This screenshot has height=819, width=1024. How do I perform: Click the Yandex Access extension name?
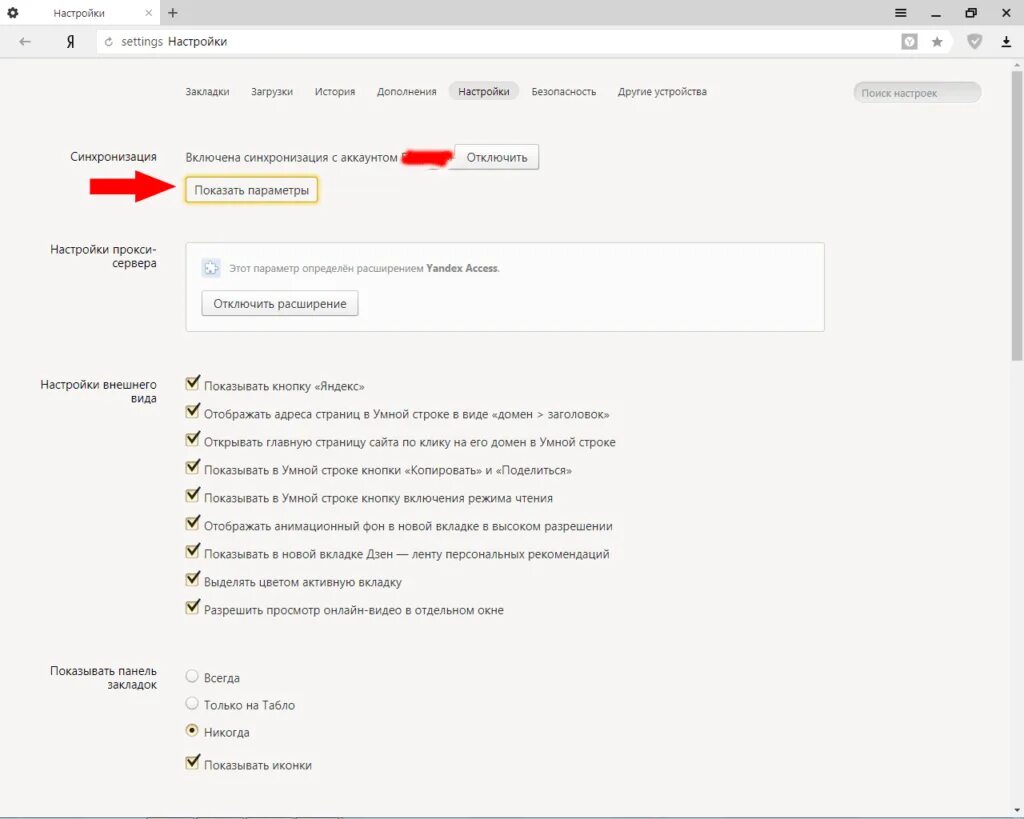(x=462, y=268)
